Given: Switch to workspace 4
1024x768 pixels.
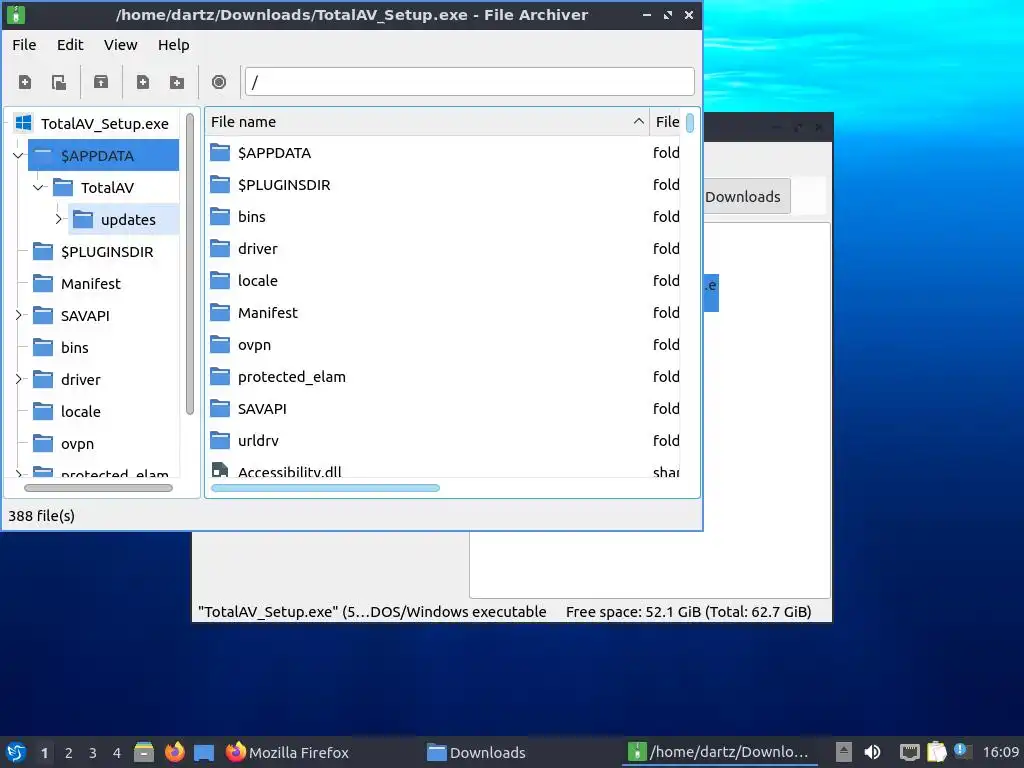Looking at the screenshot, I should pos(117,753).
